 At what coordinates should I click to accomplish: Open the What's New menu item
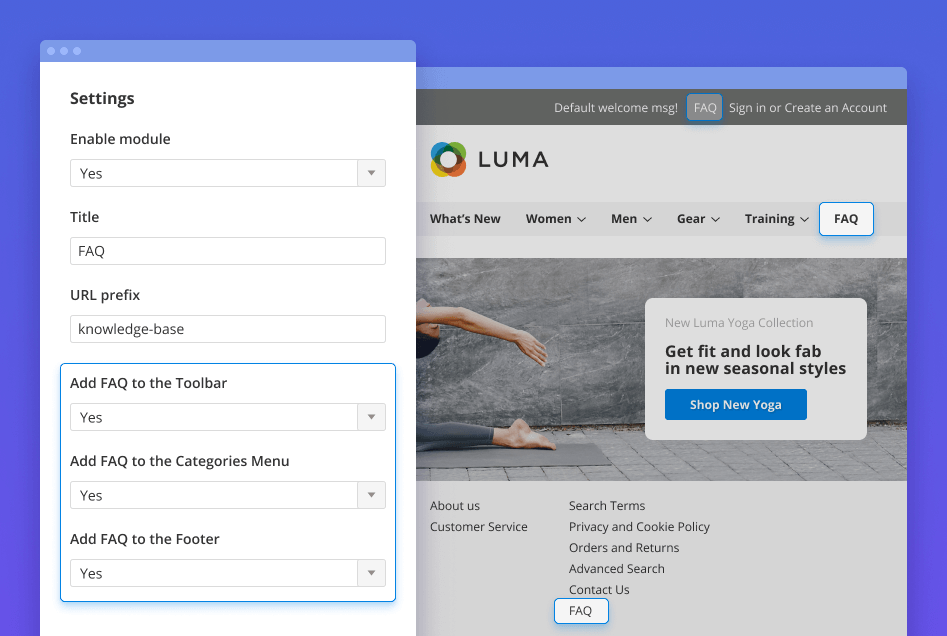[465, 219]
